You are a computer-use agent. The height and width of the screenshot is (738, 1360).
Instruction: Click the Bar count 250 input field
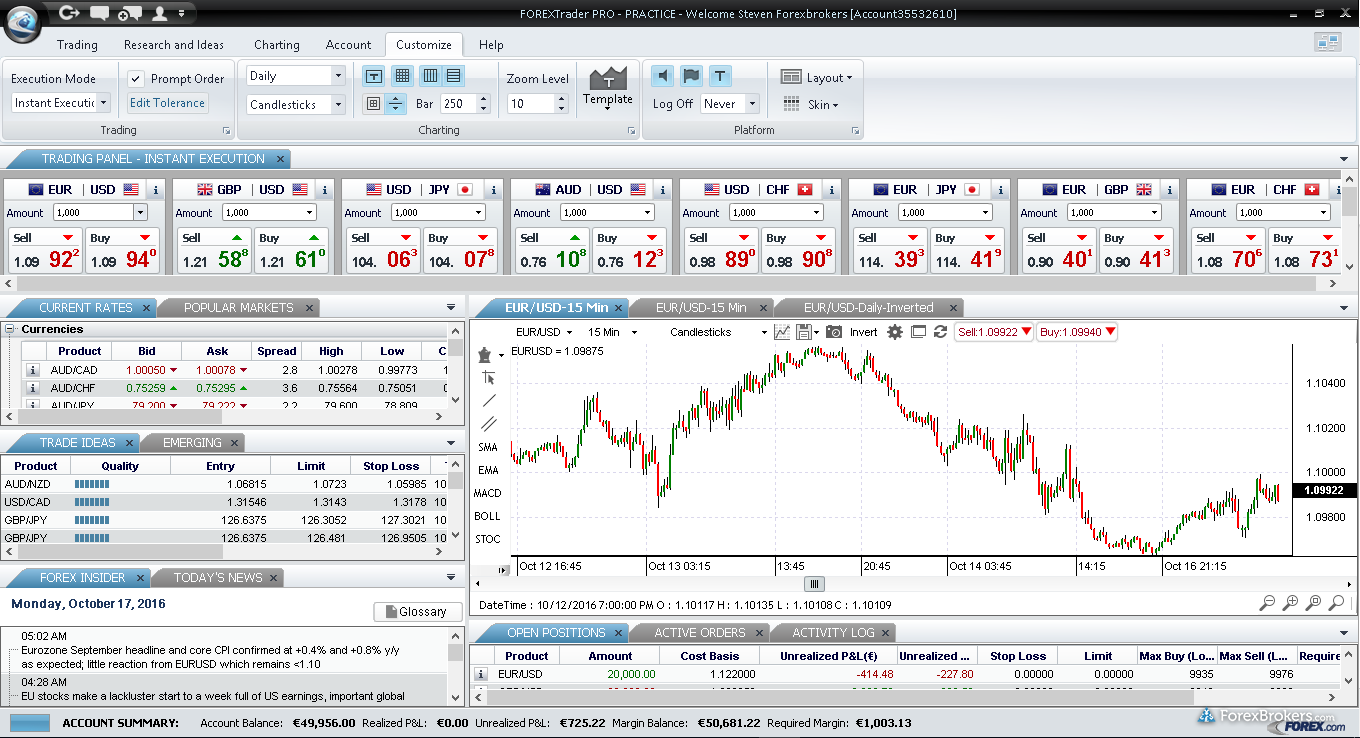point(458,104)
